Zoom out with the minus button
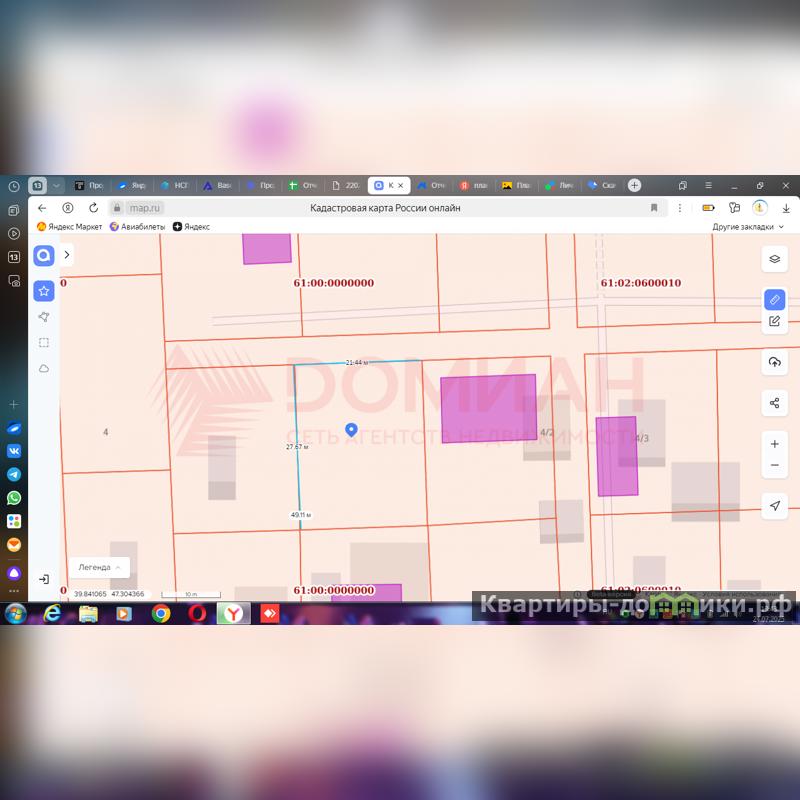The width and height of the screenshot is (800, 800). 774,466
